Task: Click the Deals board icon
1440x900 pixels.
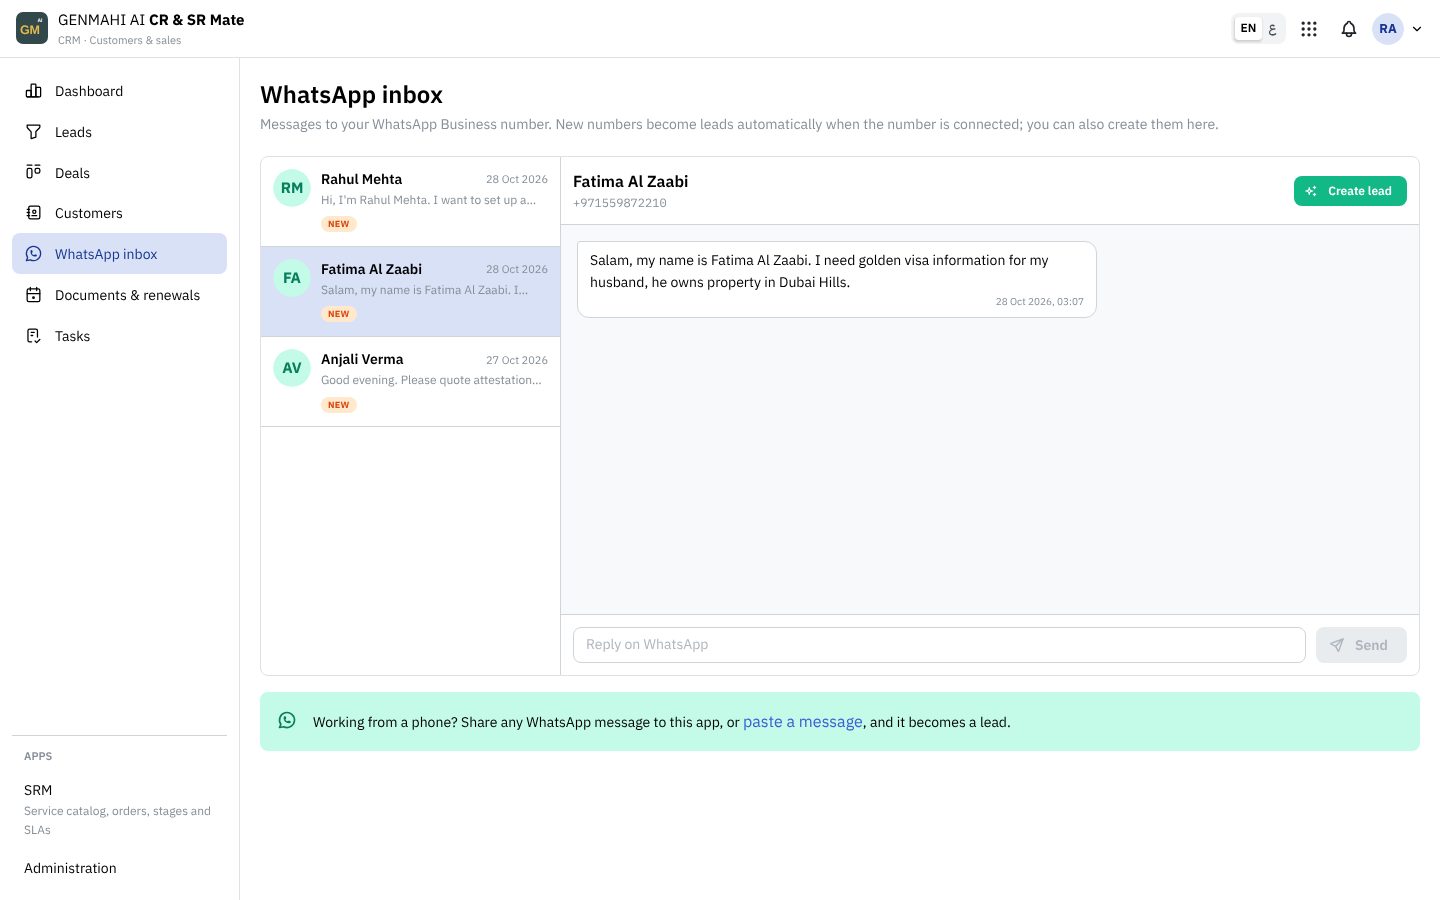Action: click(34, 172)
